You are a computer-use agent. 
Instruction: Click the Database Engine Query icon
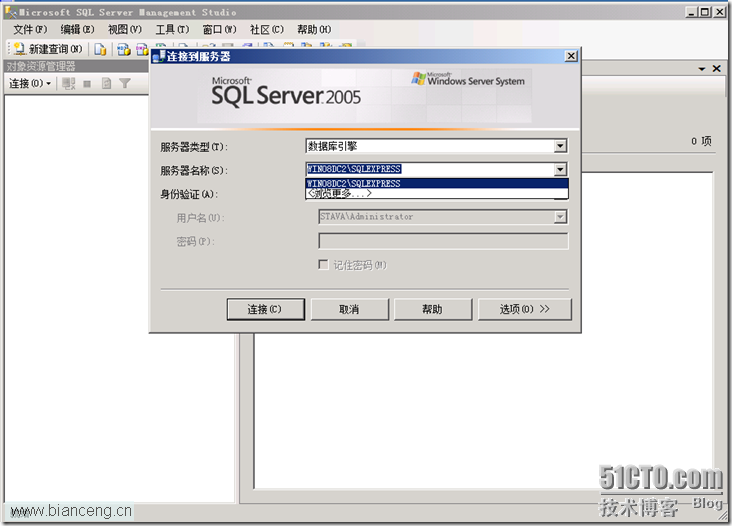pos(100,49)
